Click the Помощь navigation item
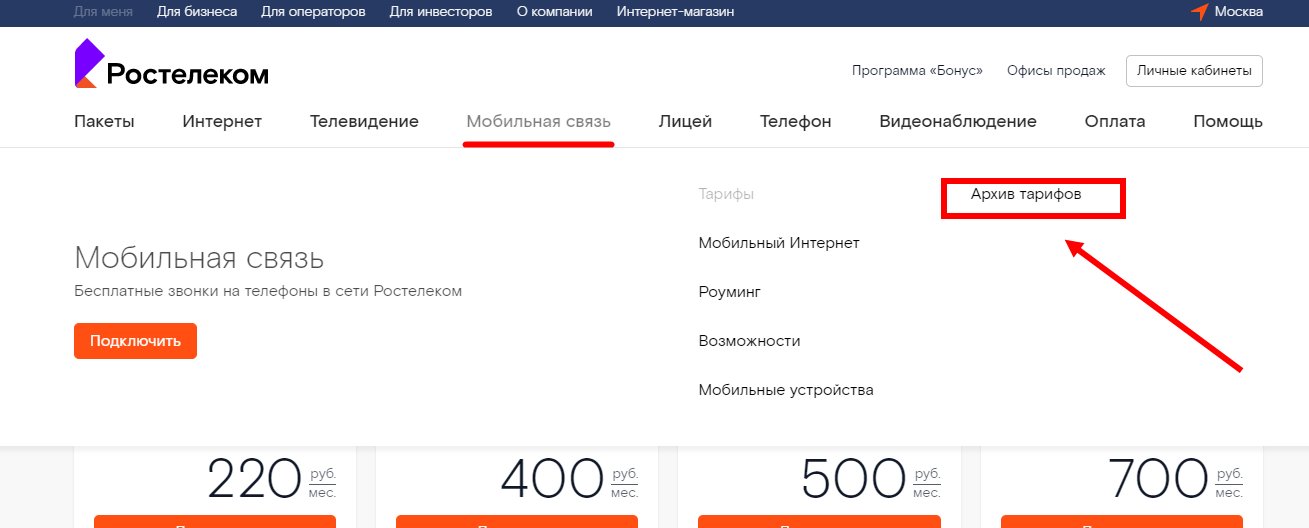 [1227, 122]
